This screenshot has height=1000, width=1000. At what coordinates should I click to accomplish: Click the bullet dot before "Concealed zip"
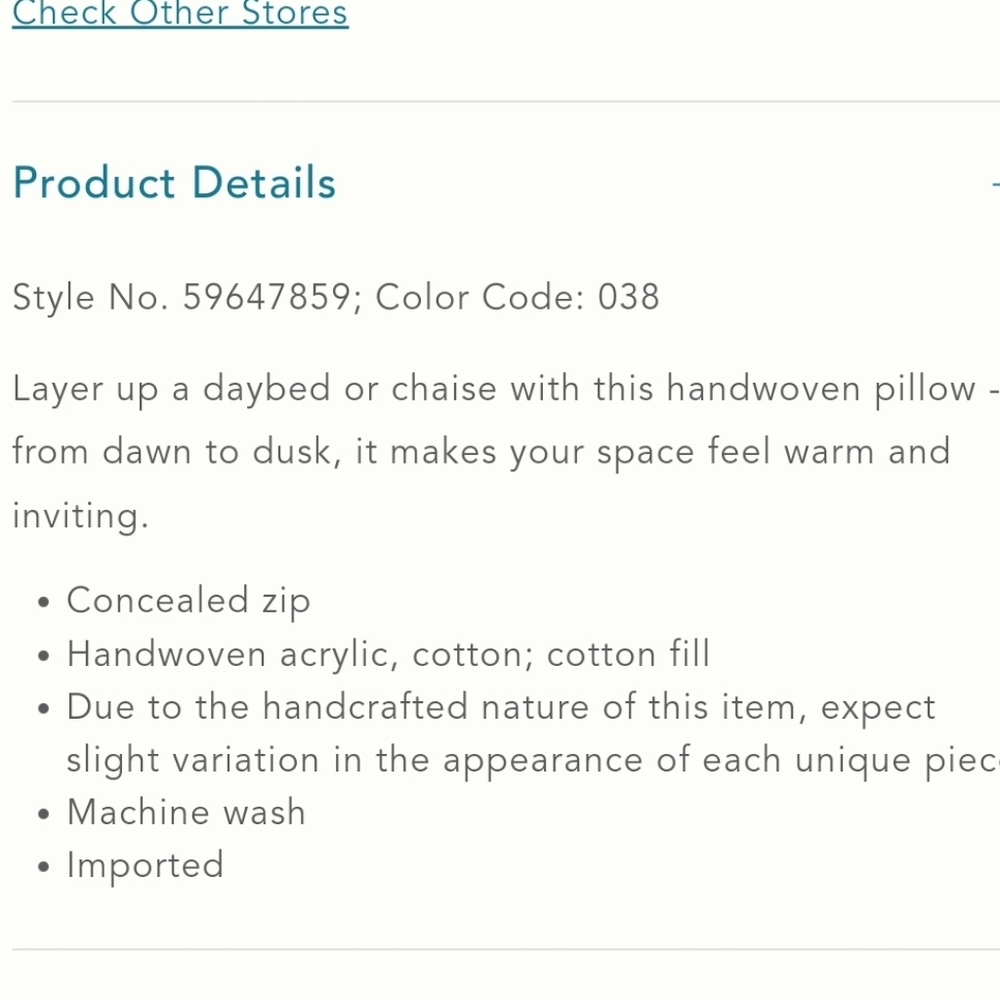pos(42,603)
